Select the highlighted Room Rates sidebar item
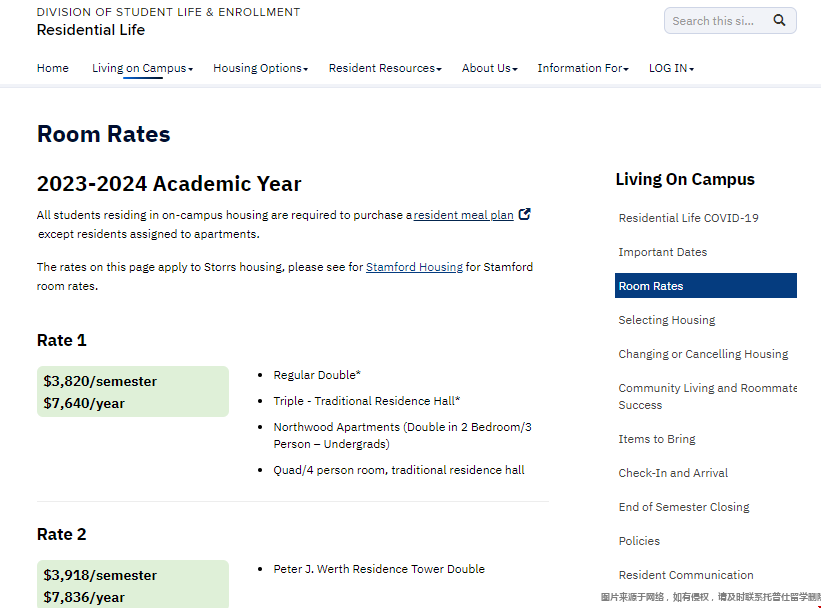The image size is (821, 608). click(x=705, y=286)
